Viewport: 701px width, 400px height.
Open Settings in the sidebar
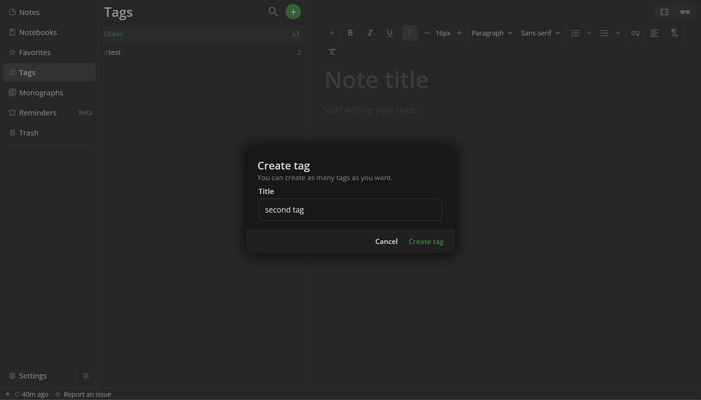click(38, 375)
